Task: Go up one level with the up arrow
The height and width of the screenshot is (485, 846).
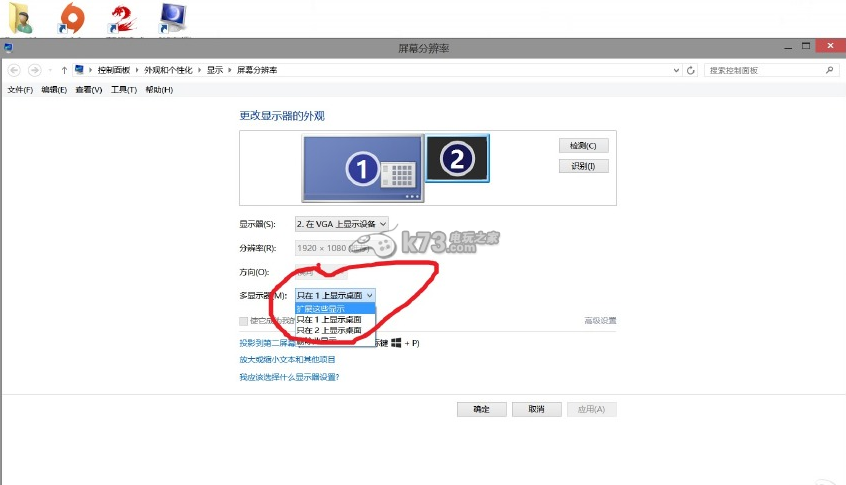Action: click(64, 70)
